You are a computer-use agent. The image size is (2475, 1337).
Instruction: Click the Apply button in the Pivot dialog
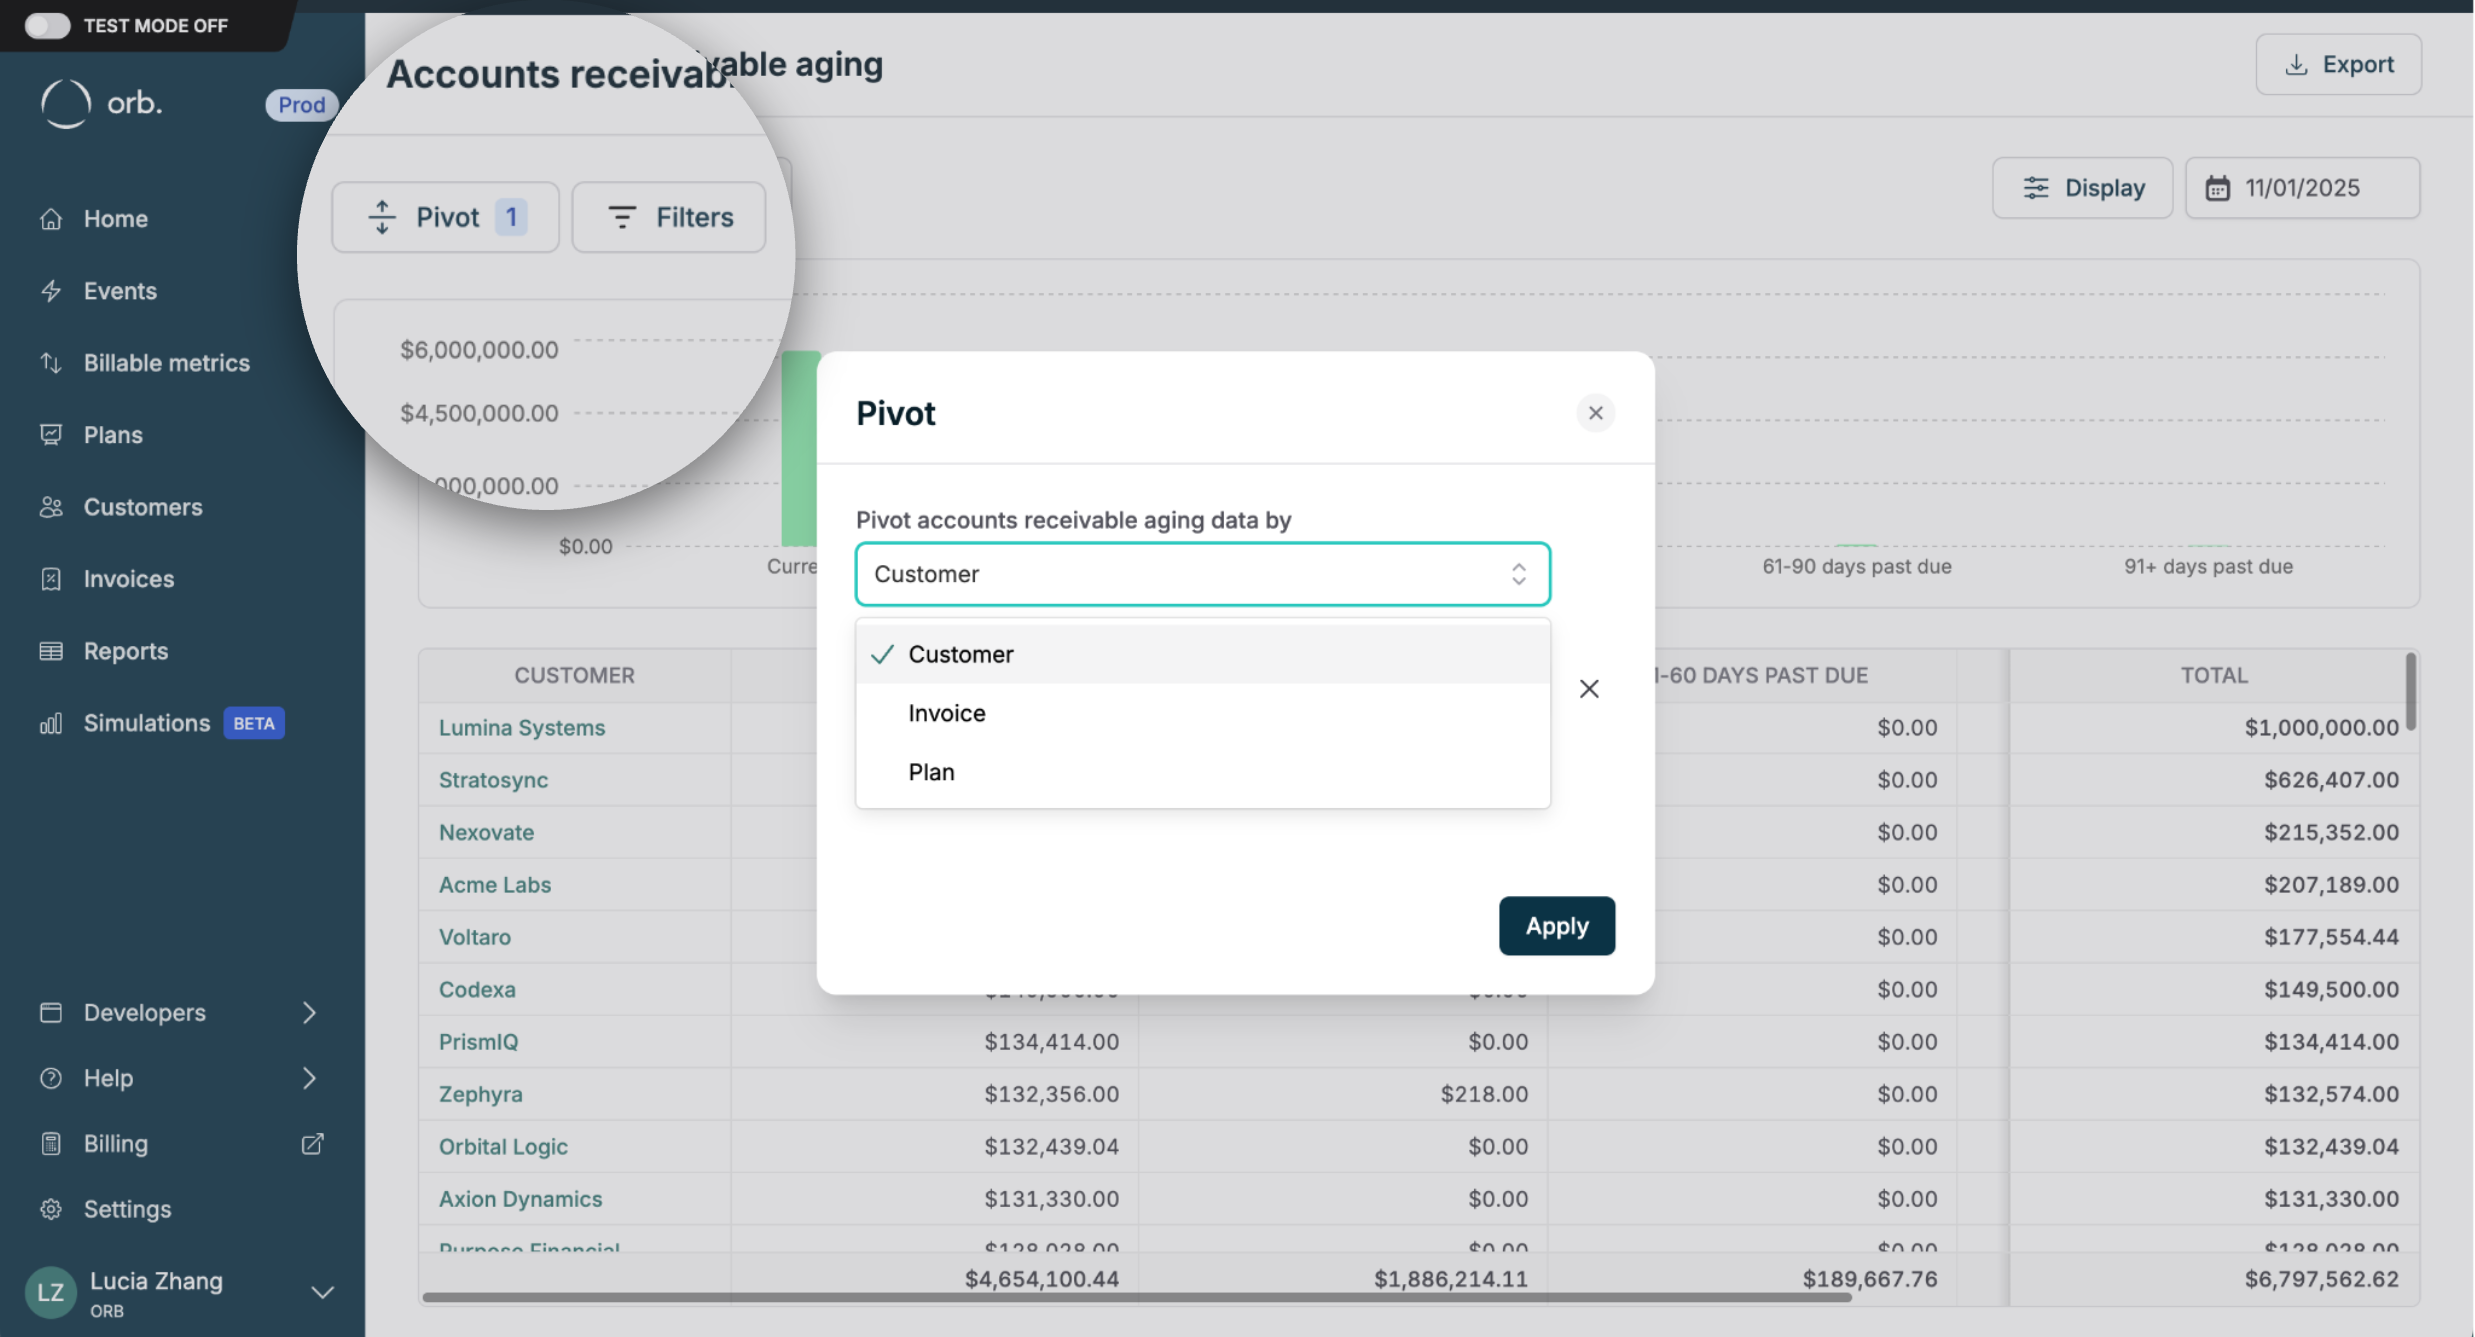[x=1556, y=925]
